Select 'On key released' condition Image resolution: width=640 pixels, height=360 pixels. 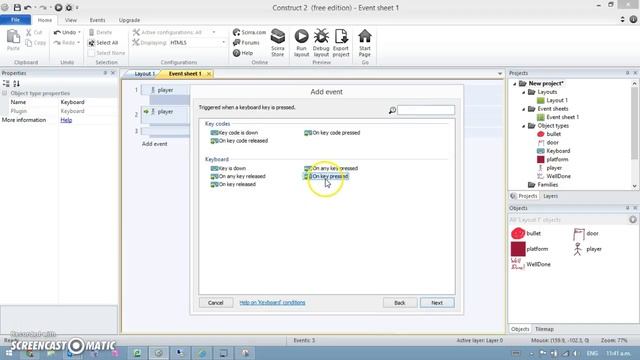(233, 184)
